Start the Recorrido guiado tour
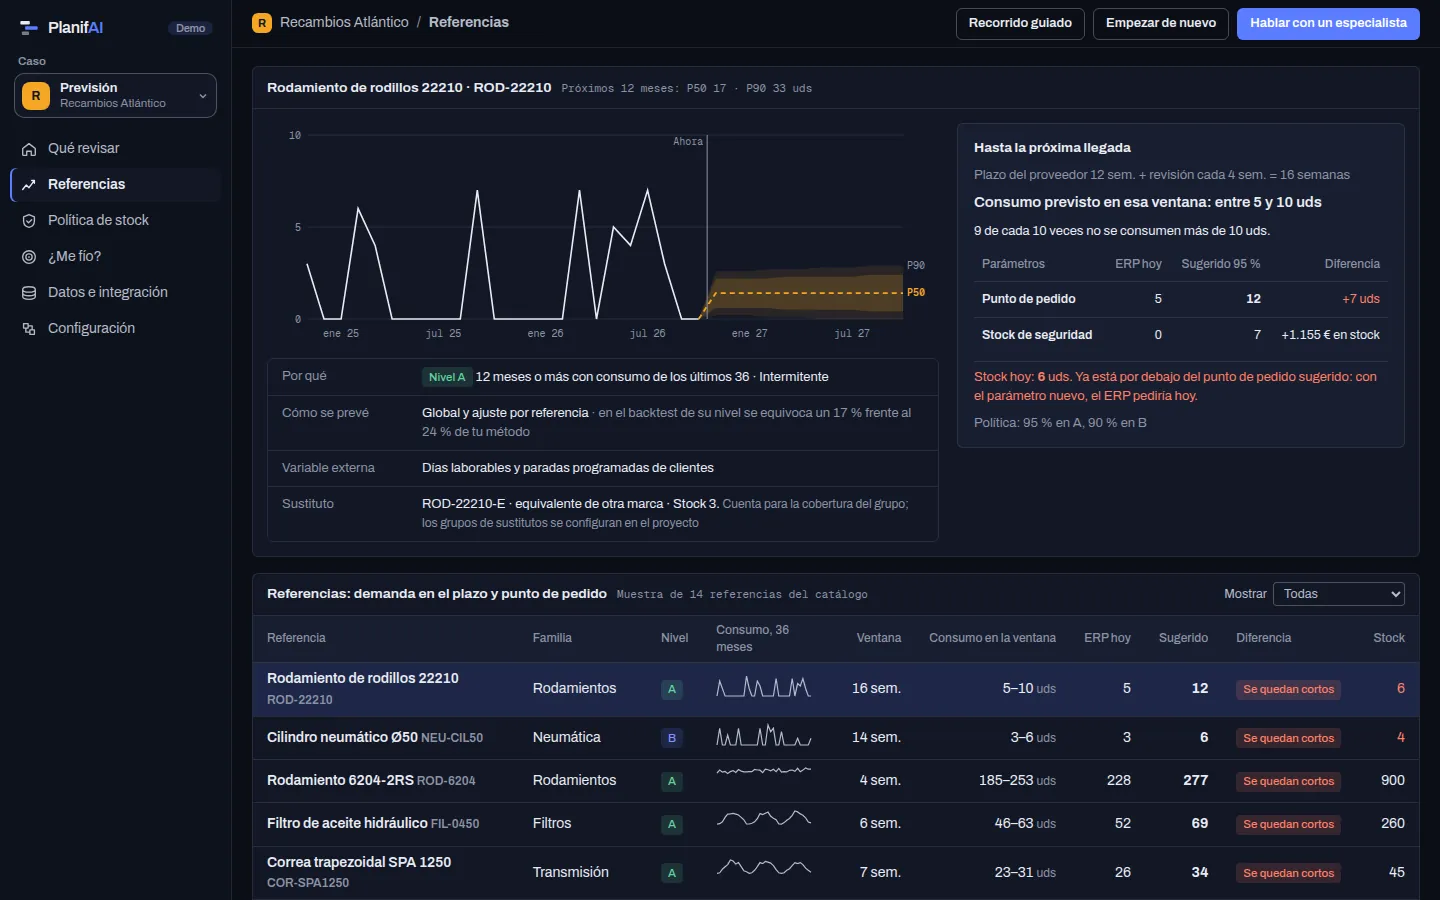Image resolution: width=1440 pixels, height=900 pixels. [x=1020, y=23]
